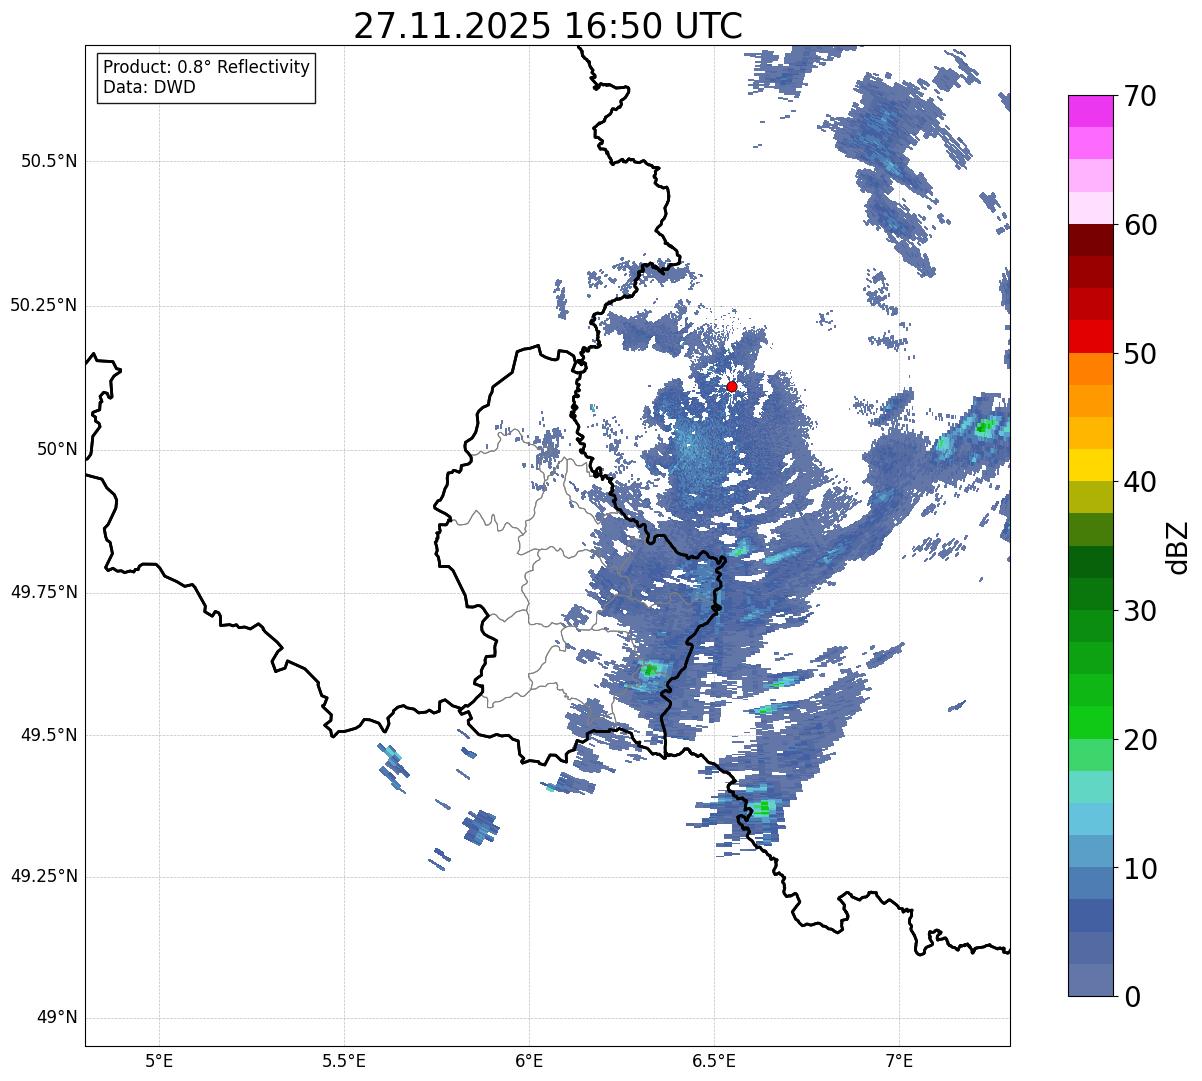Click the colorbar tick label 20
Viewport: 1202px width, 1081px height.
(1140, 740)
